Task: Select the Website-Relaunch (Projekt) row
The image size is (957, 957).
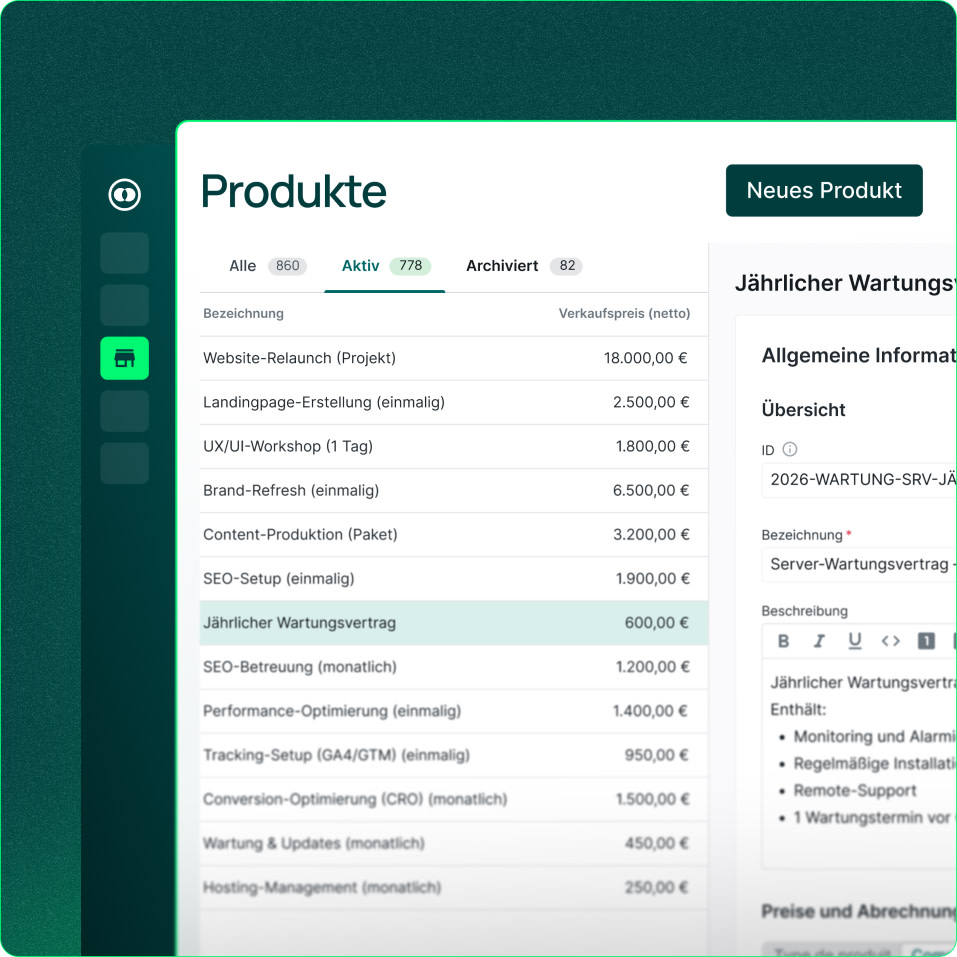Action: [x=454, y=358]
